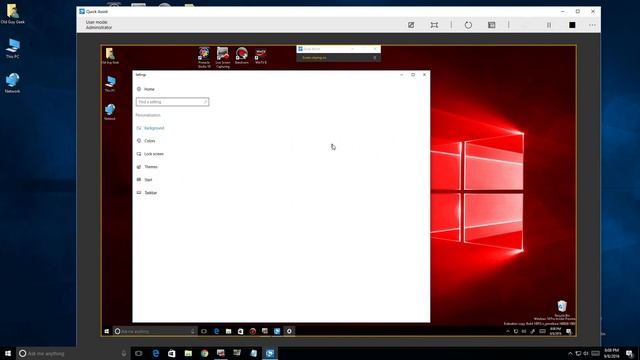Open File Explorer on the local taskbar
The image size is (640, 360).
188,353
